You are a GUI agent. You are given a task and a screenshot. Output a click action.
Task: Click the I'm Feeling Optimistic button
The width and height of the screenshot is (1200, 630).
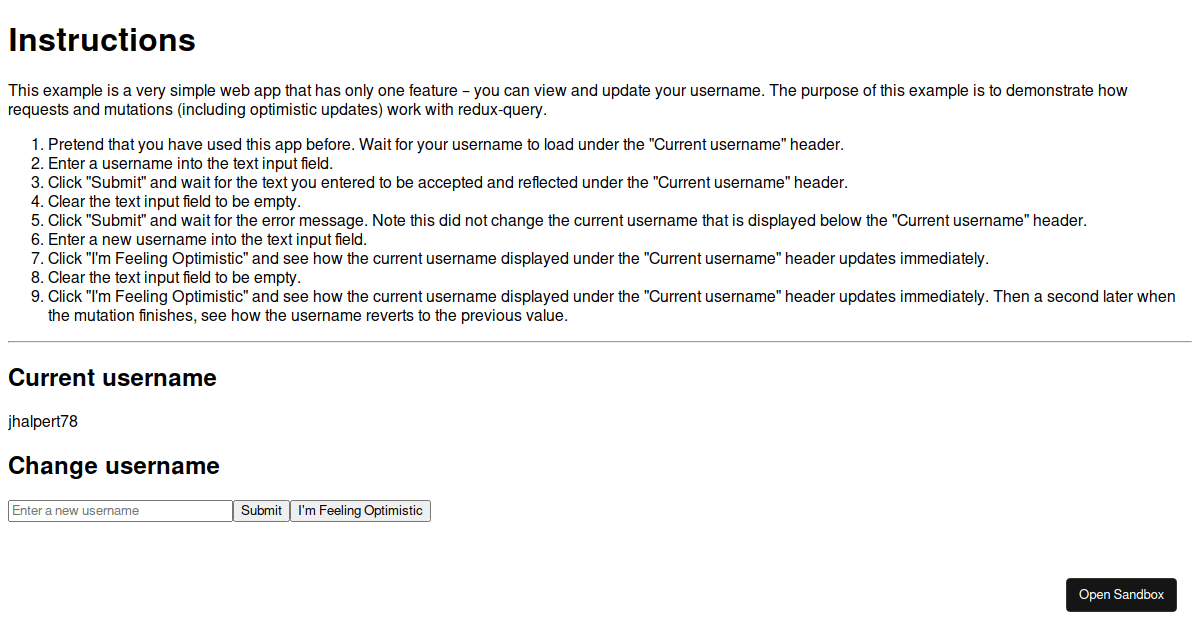(x=360, y=511)
